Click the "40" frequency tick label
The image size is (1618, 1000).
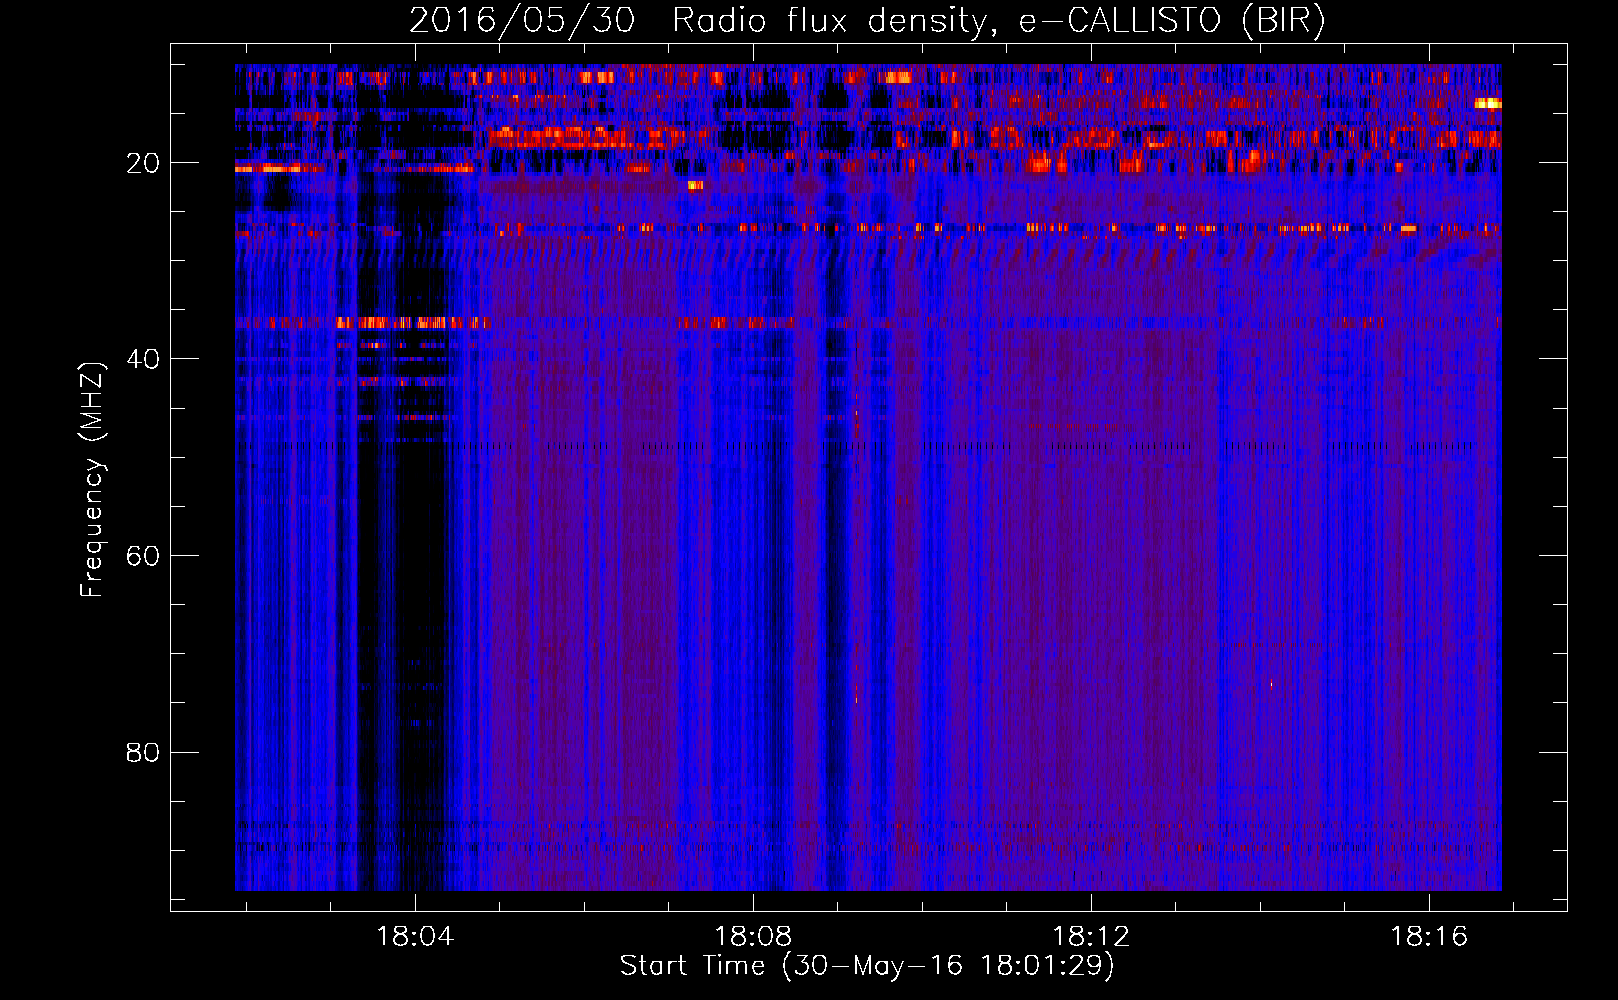[143, 359]
